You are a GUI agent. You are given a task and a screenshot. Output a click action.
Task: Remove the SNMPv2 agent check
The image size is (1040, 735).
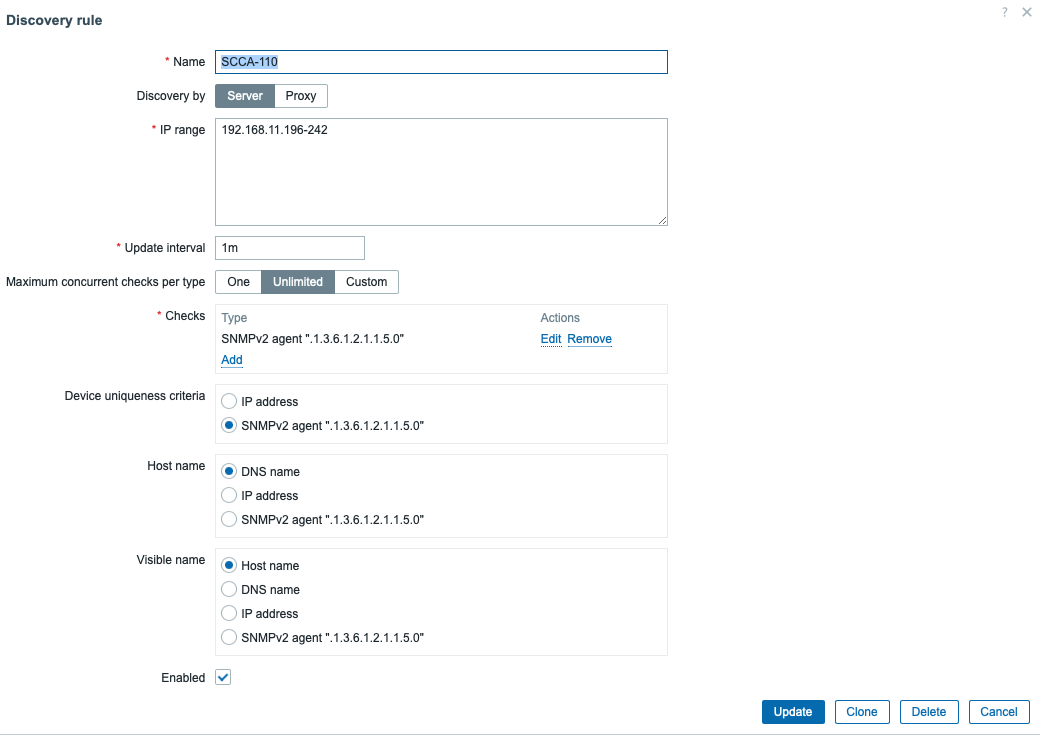589,339
